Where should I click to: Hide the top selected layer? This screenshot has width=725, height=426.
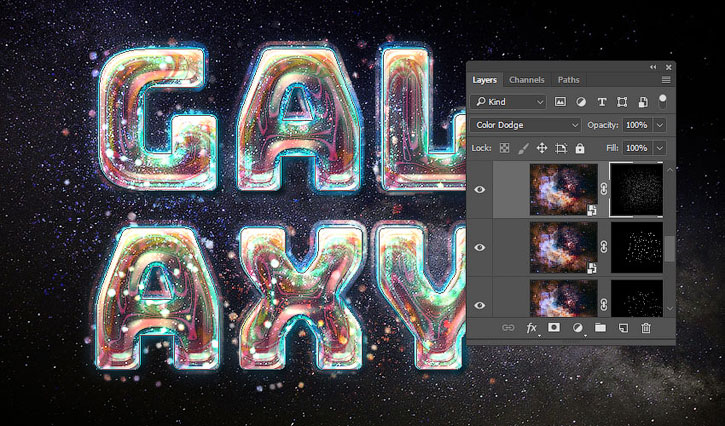pyautogui.click(x=480, y=190)
